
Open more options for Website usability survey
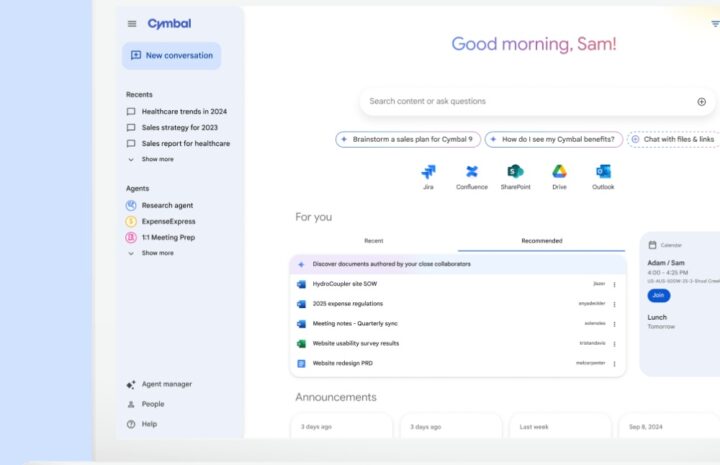[614, 344]
